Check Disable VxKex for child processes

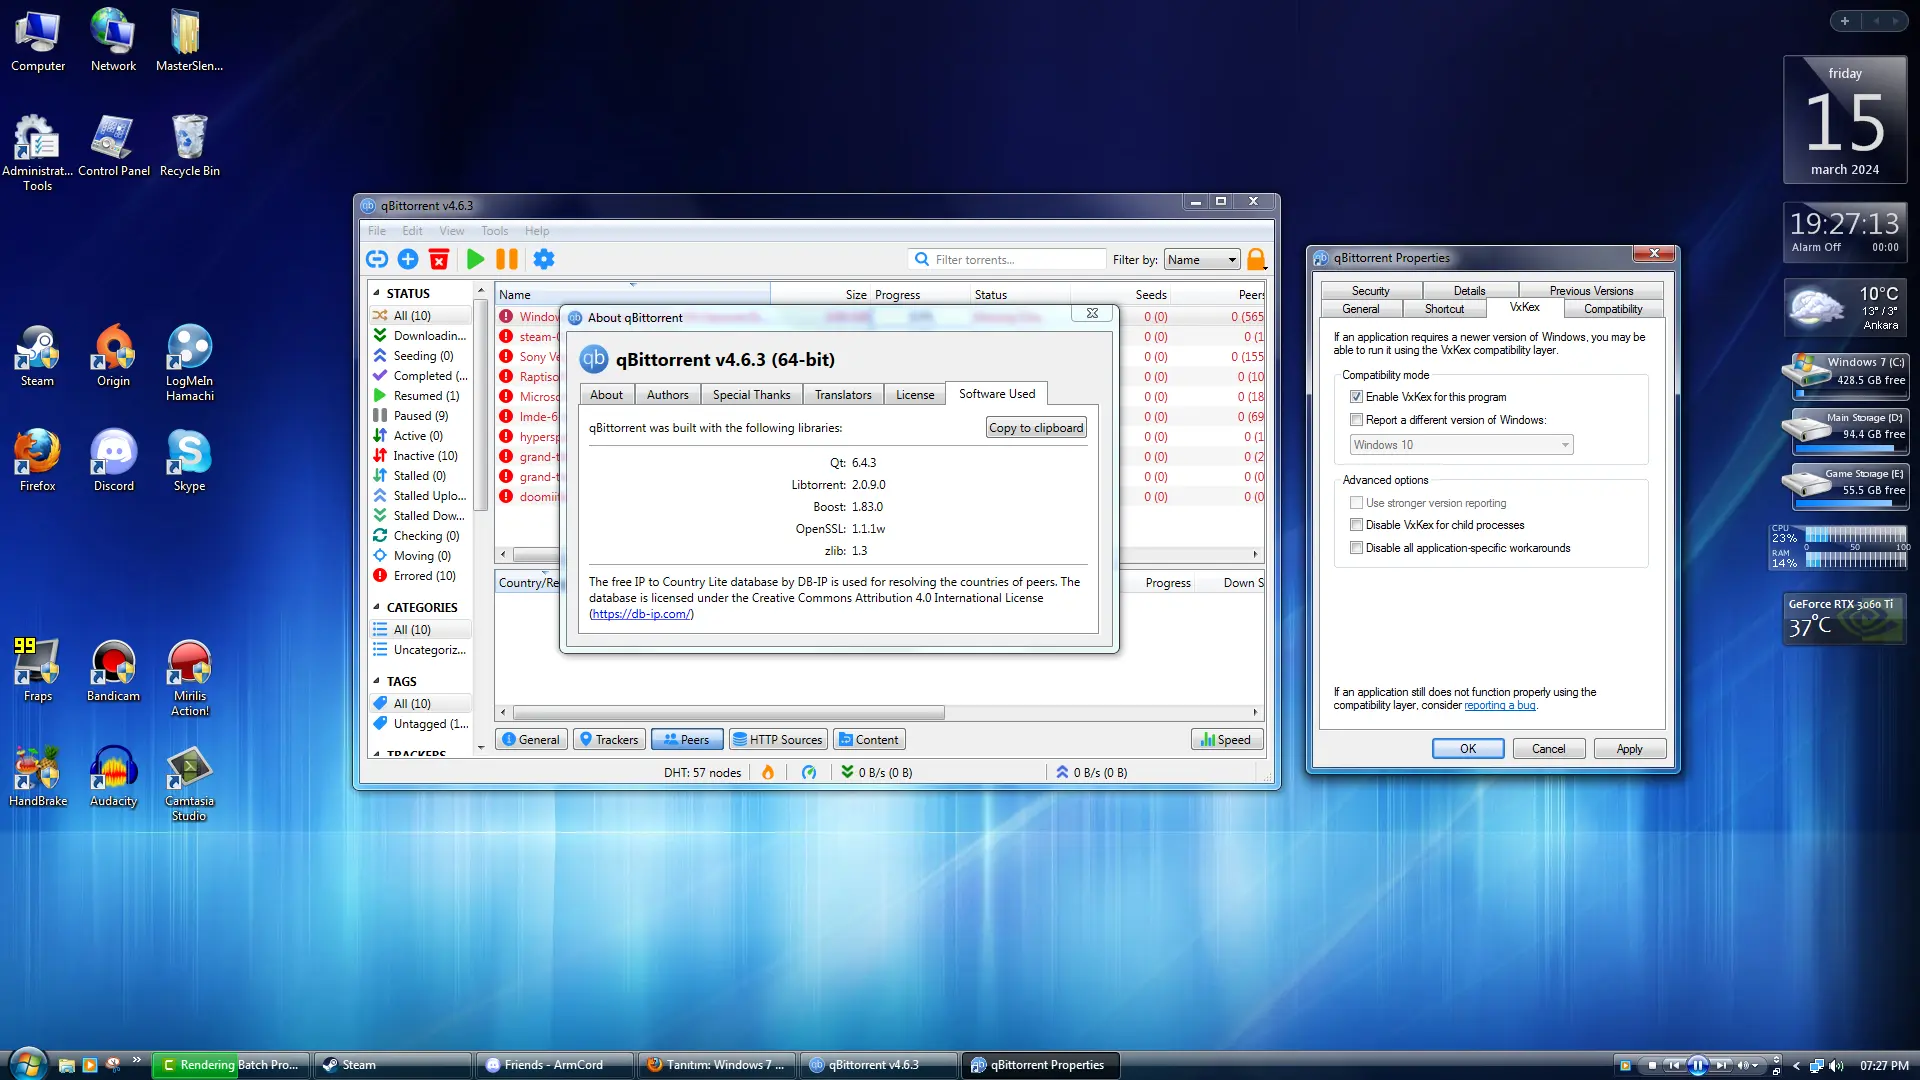(1356, 525)
